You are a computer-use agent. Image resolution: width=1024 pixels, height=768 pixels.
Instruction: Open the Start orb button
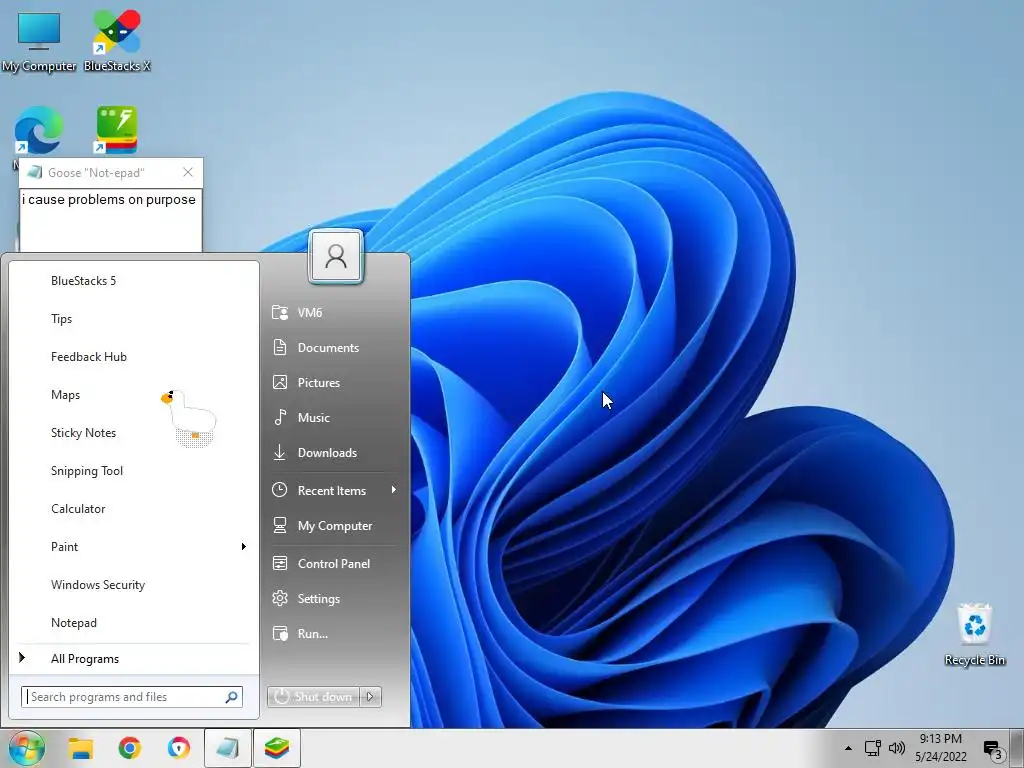coord(27,748)
